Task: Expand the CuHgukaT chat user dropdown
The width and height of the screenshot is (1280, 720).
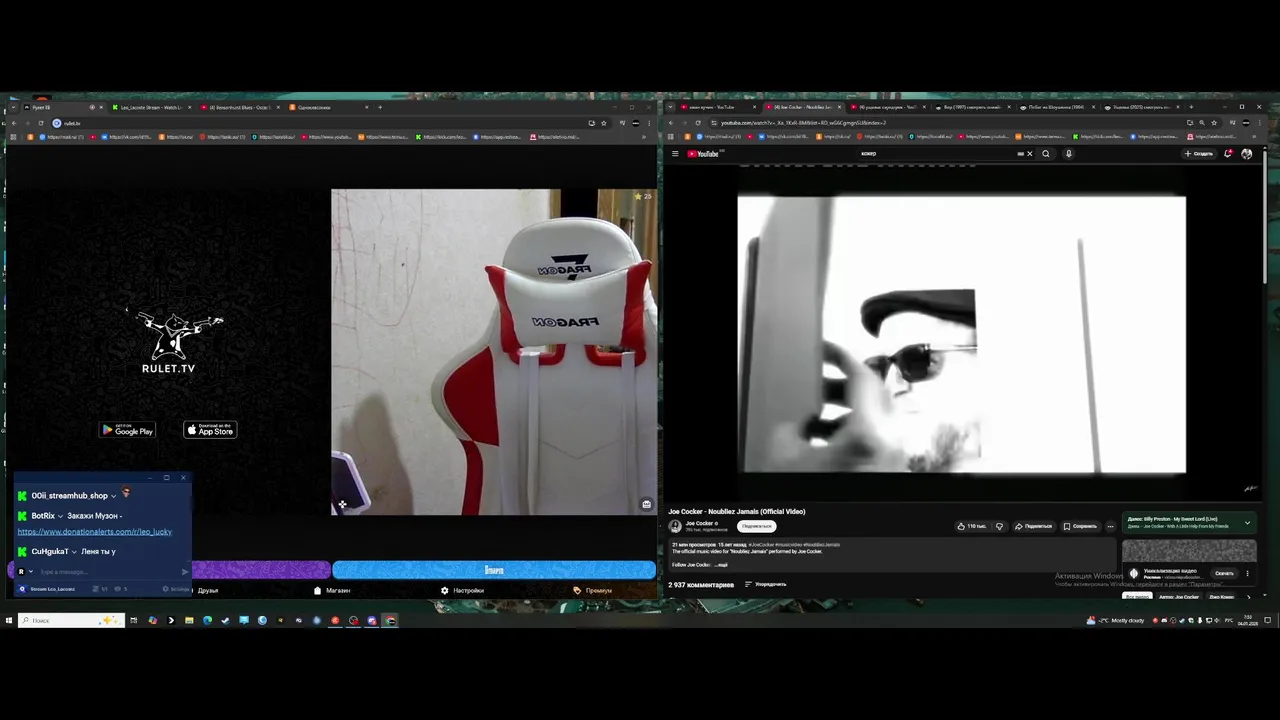Action: click(74, 552)
